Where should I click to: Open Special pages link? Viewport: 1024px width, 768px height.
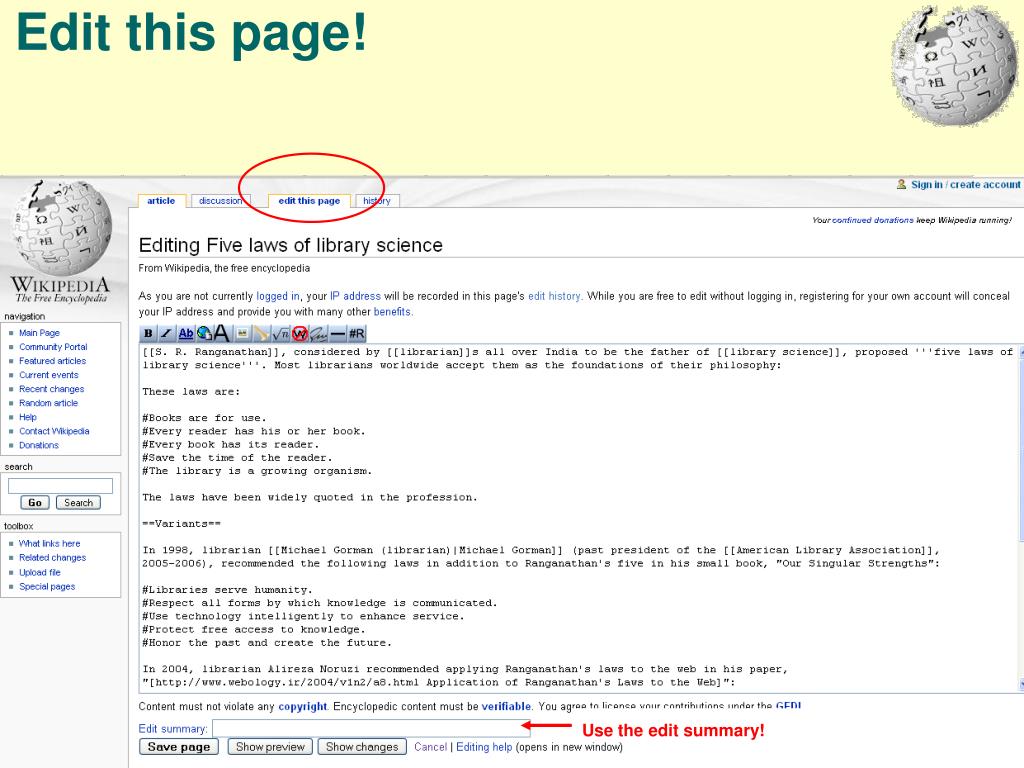[47, 586]
